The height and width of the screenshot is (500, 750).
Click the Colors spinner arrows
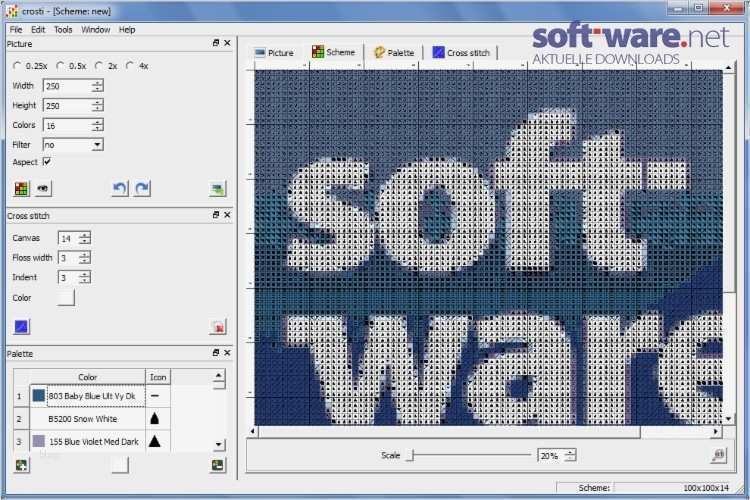(98, 125)
